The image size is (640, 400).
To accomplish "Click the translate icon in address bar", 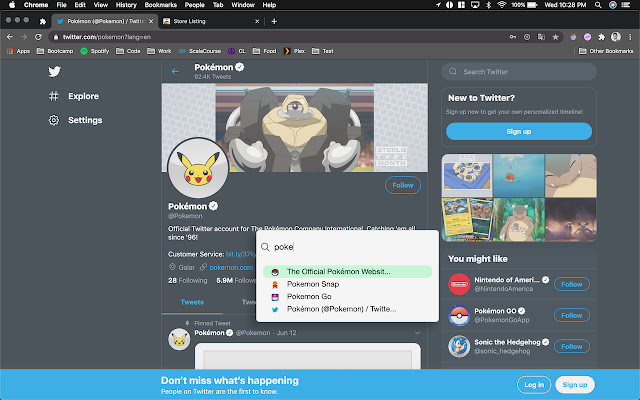I will coord(541,37).
